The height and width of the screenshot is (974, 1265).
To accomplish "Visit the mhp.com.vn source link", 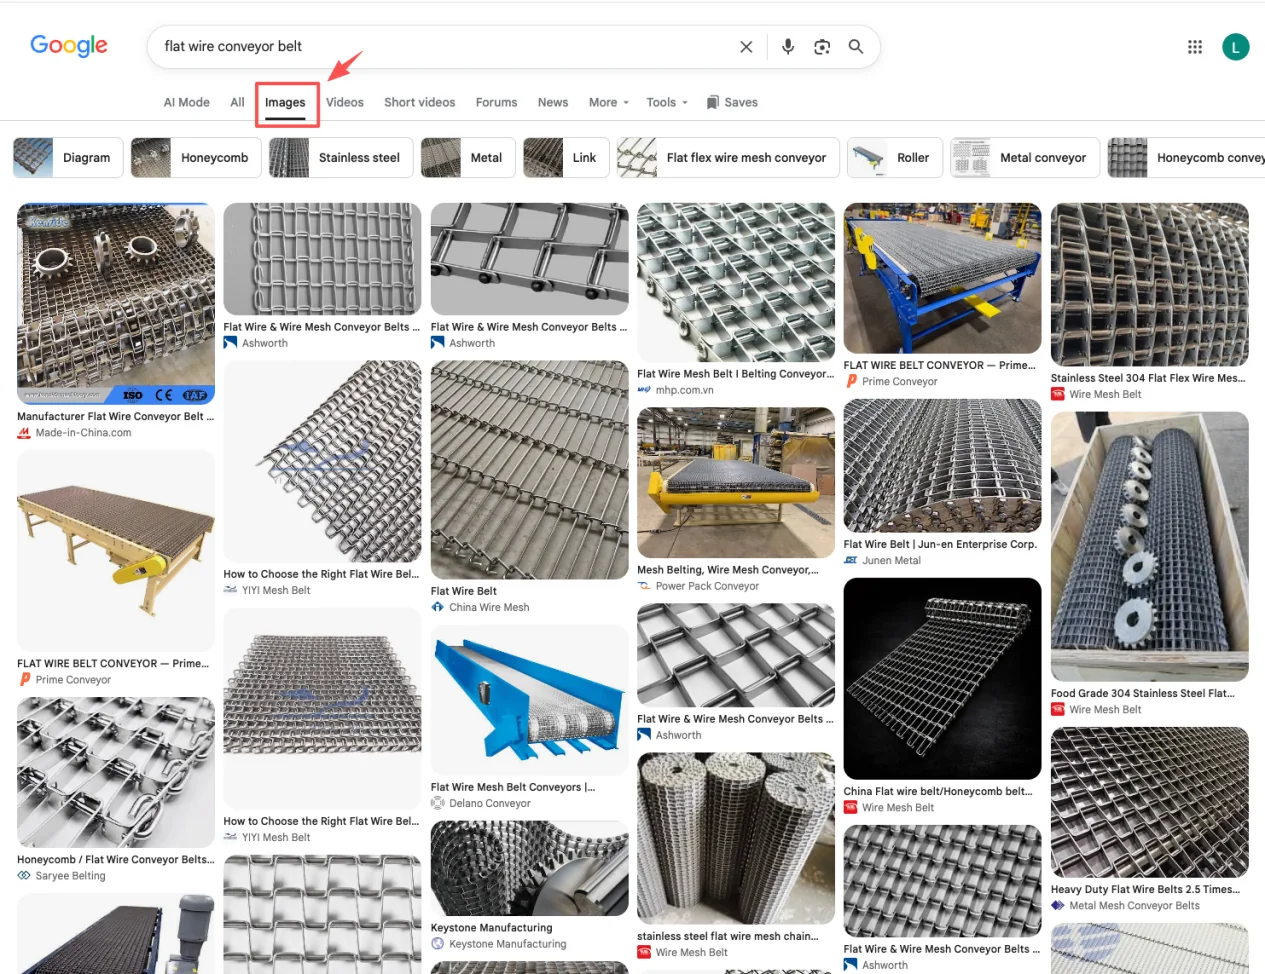I will 676,390.
